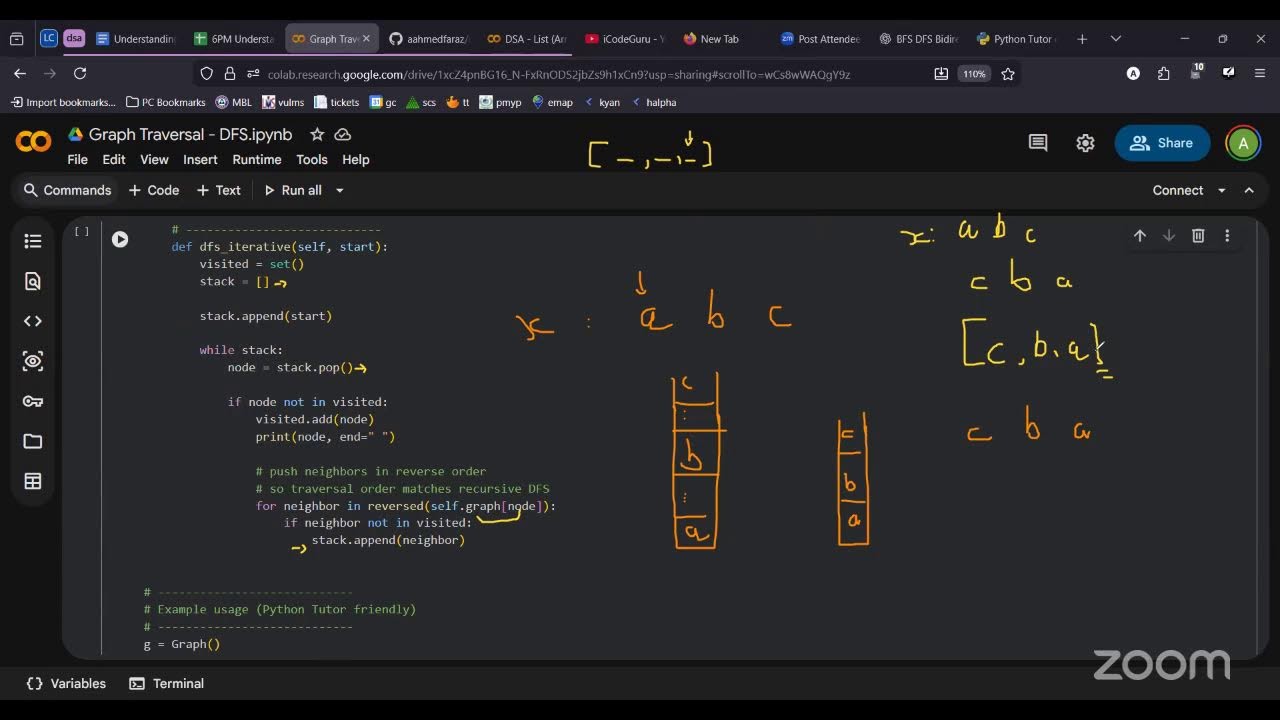The image size is (1280, 720).
Task: Click the address bar URL
Action: pos(557,74)
